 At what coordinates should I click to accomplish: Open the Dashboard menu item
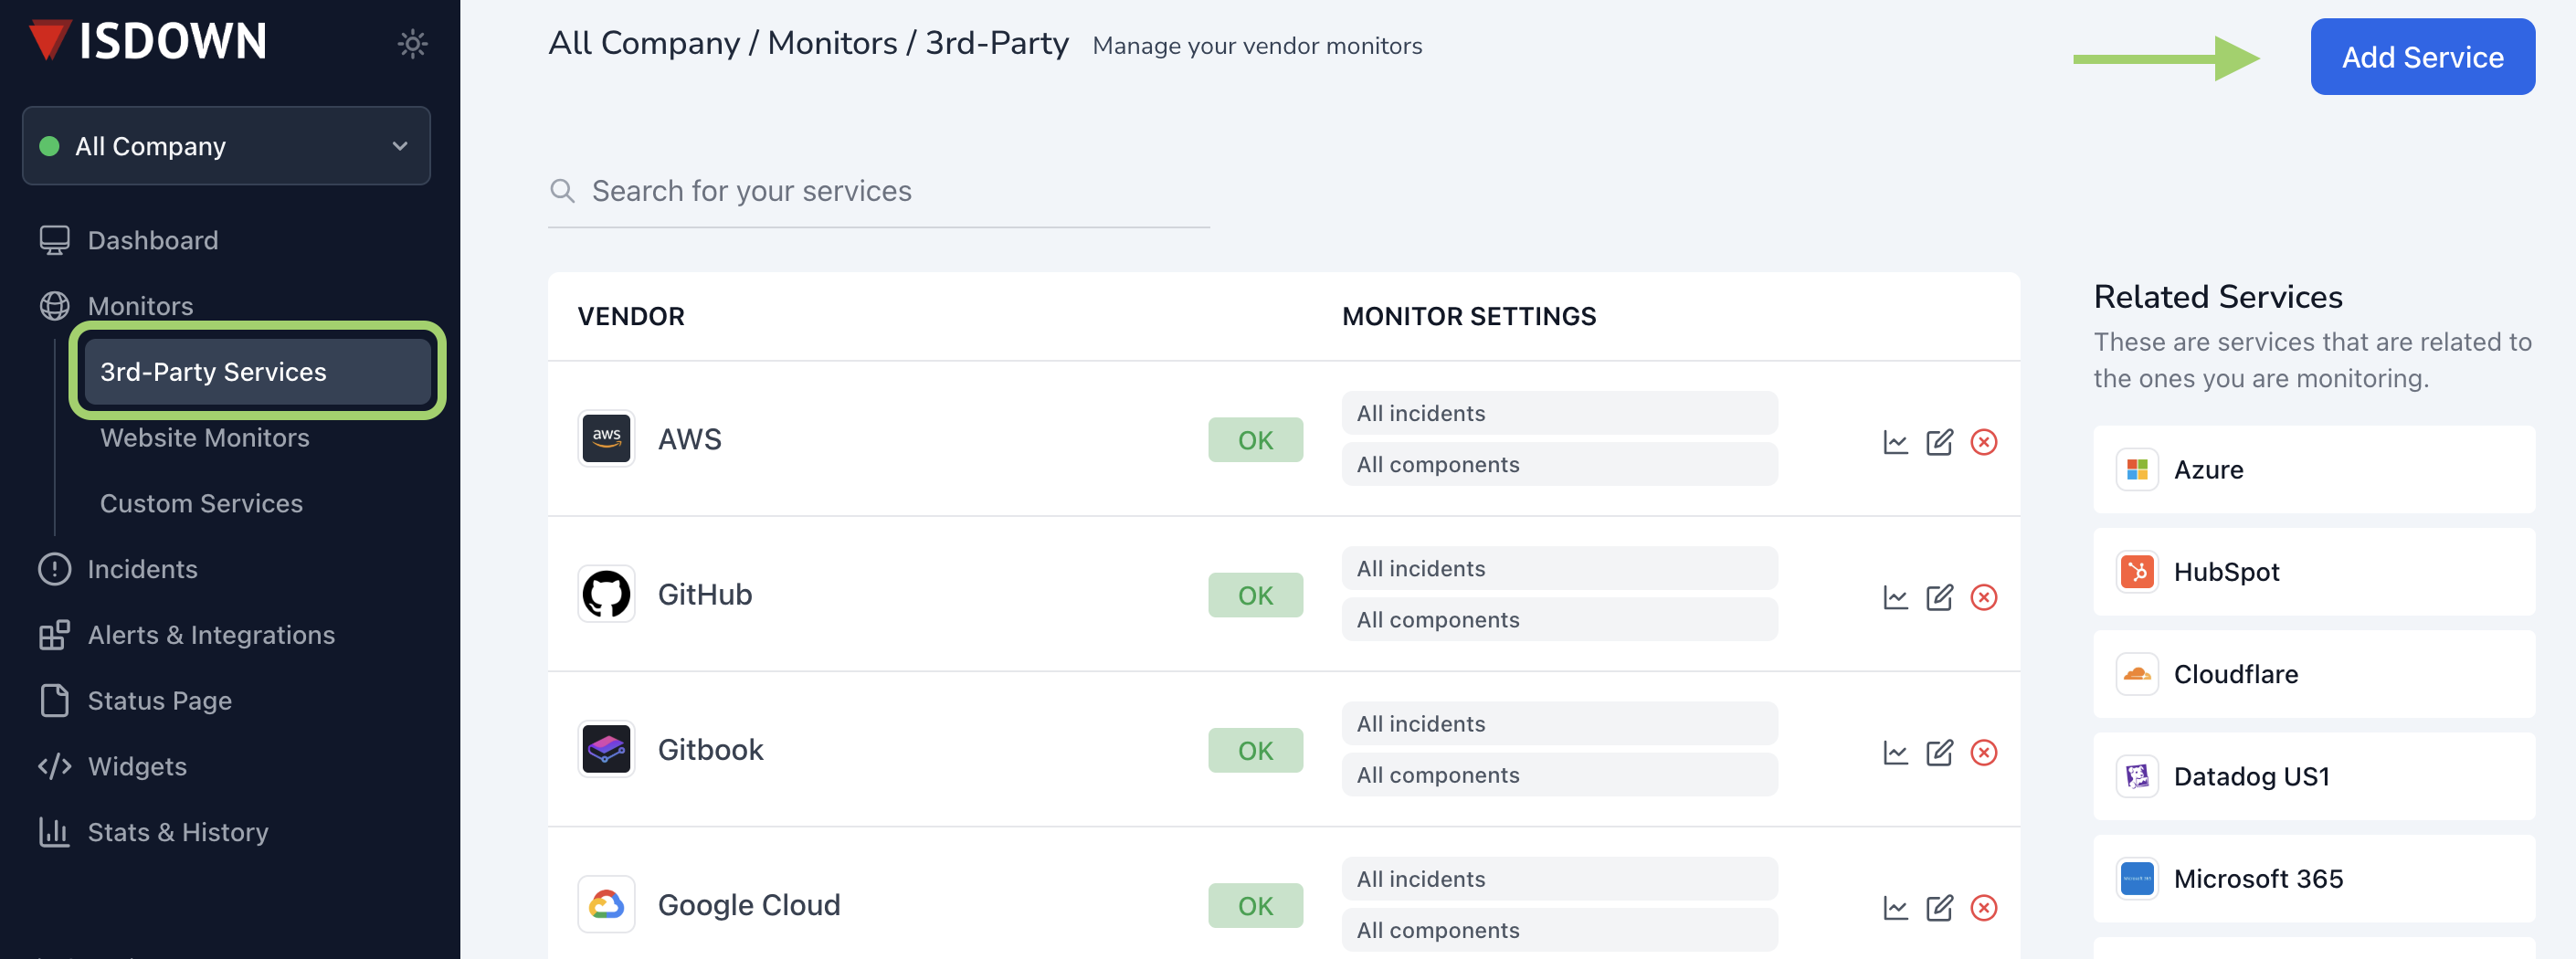[x=152, y=240]
